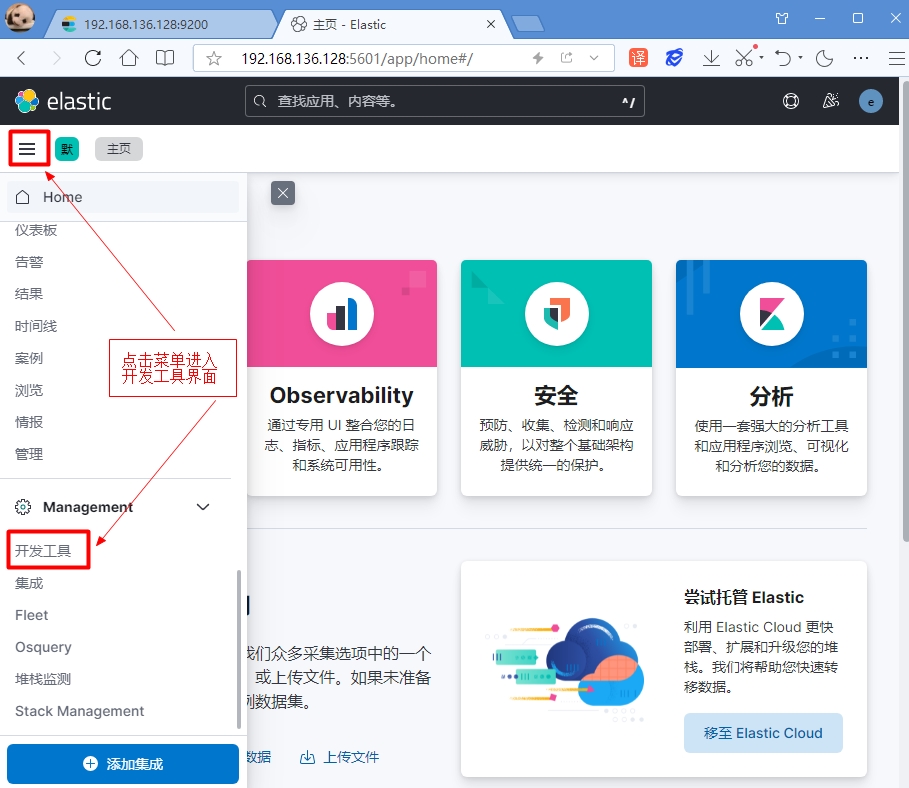
Task: Toggle the browser night mode moon icon
Action: (x=825, y=58)
